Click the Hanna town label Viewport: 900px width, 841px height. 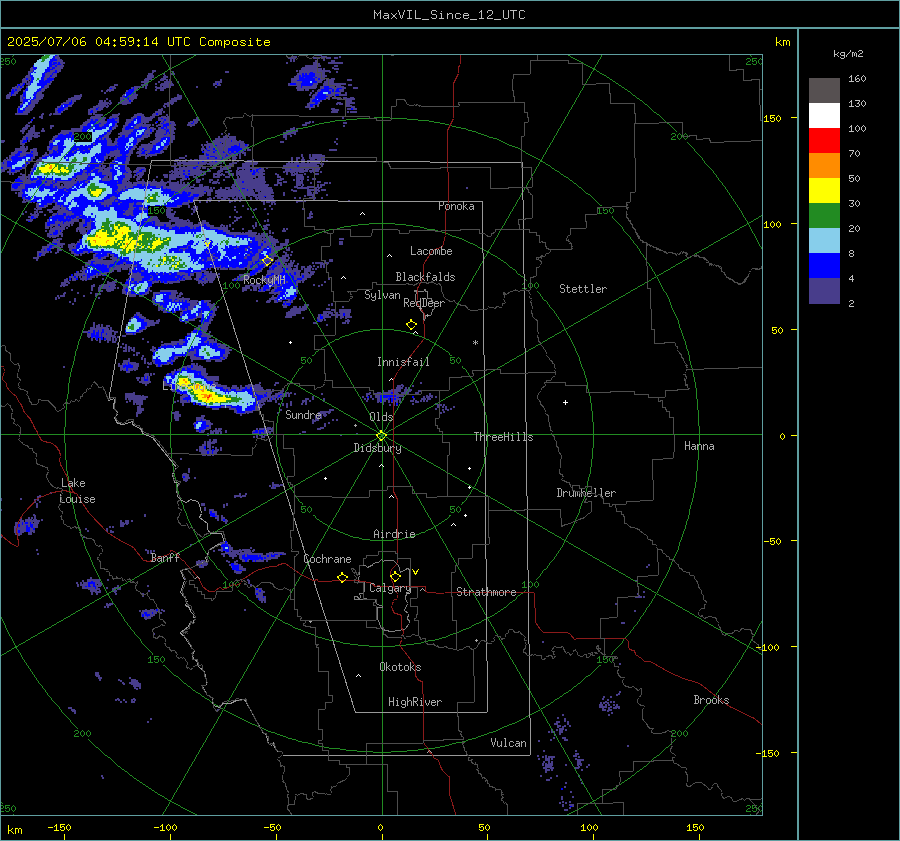click(x=699, y=446)
